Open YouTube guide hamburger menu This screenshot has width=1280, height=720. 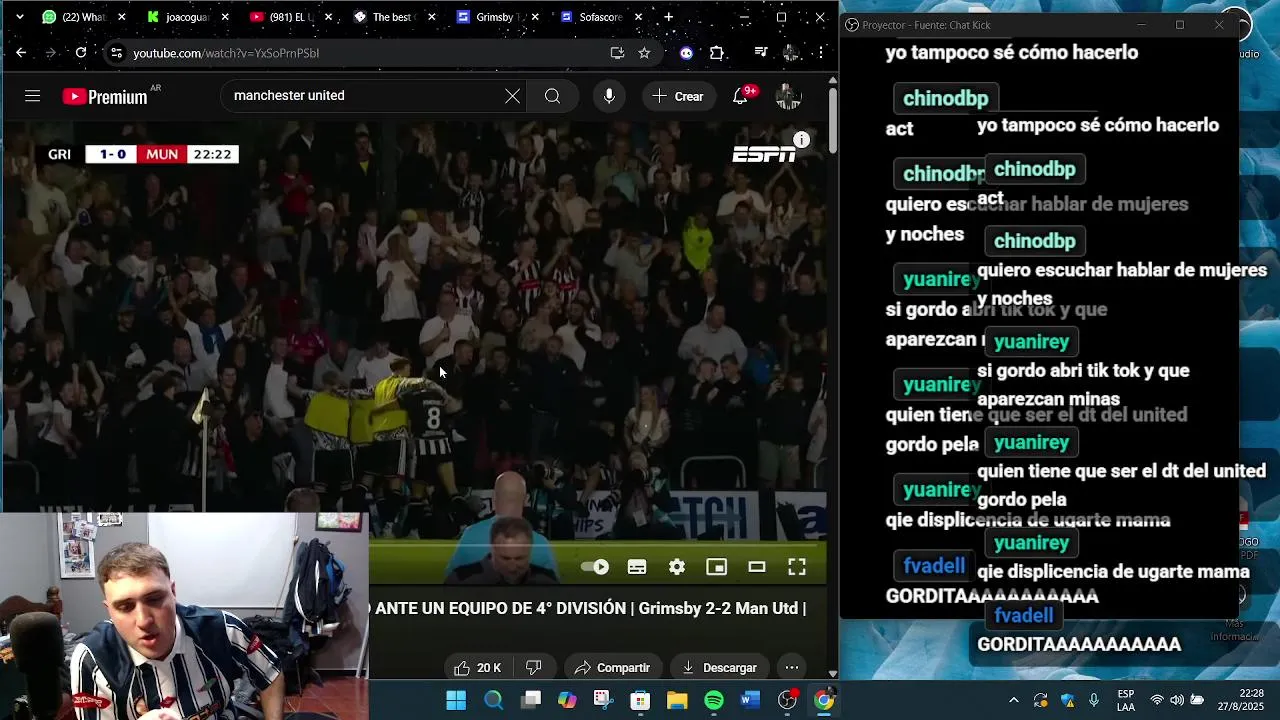point(32,96)
